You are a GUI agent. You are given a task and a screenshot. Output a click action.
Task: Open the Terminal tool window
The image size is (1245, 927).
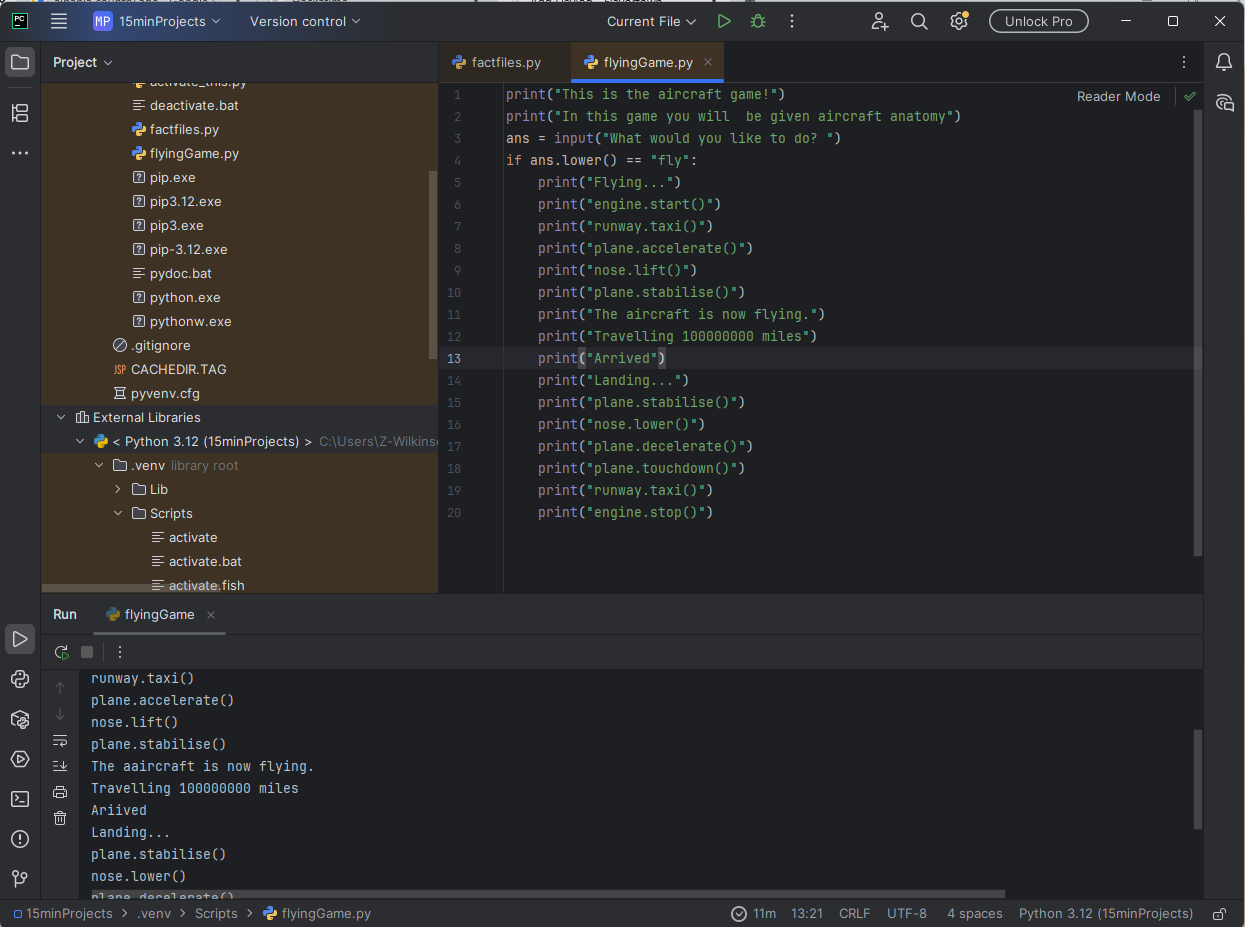point(20,799)
